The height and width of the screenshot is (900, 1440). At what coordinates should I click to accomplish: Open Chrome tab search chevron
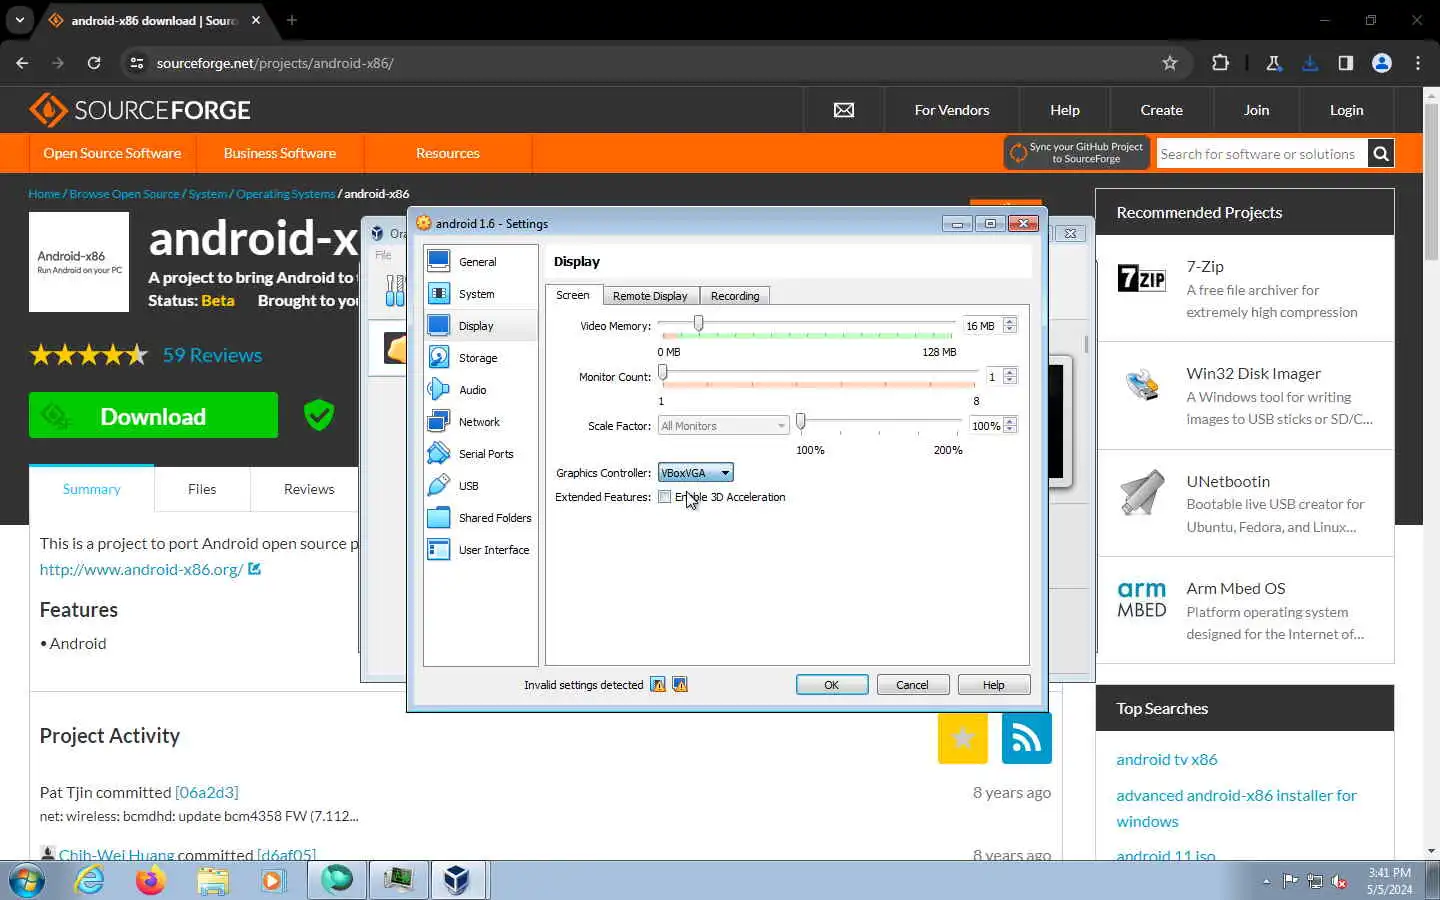pos(19,20)
